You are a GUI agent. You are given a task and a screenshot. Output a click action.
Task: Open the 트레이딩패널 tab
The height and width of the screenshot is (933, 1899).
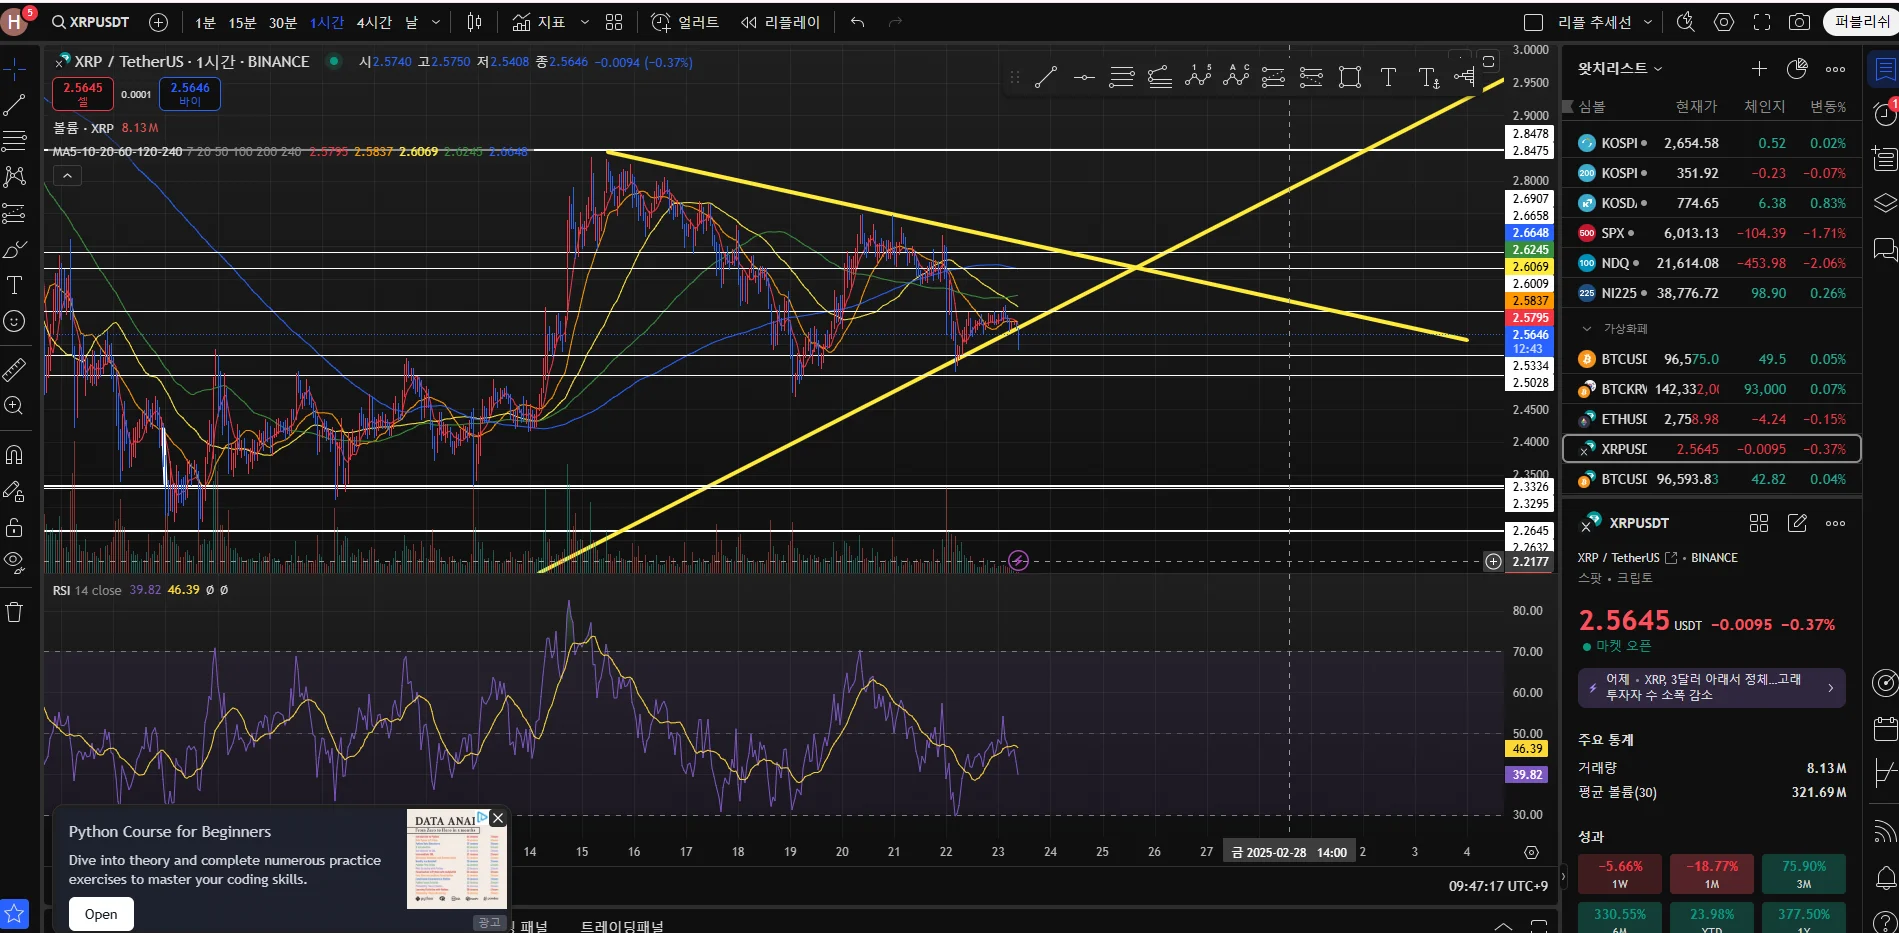622,925
